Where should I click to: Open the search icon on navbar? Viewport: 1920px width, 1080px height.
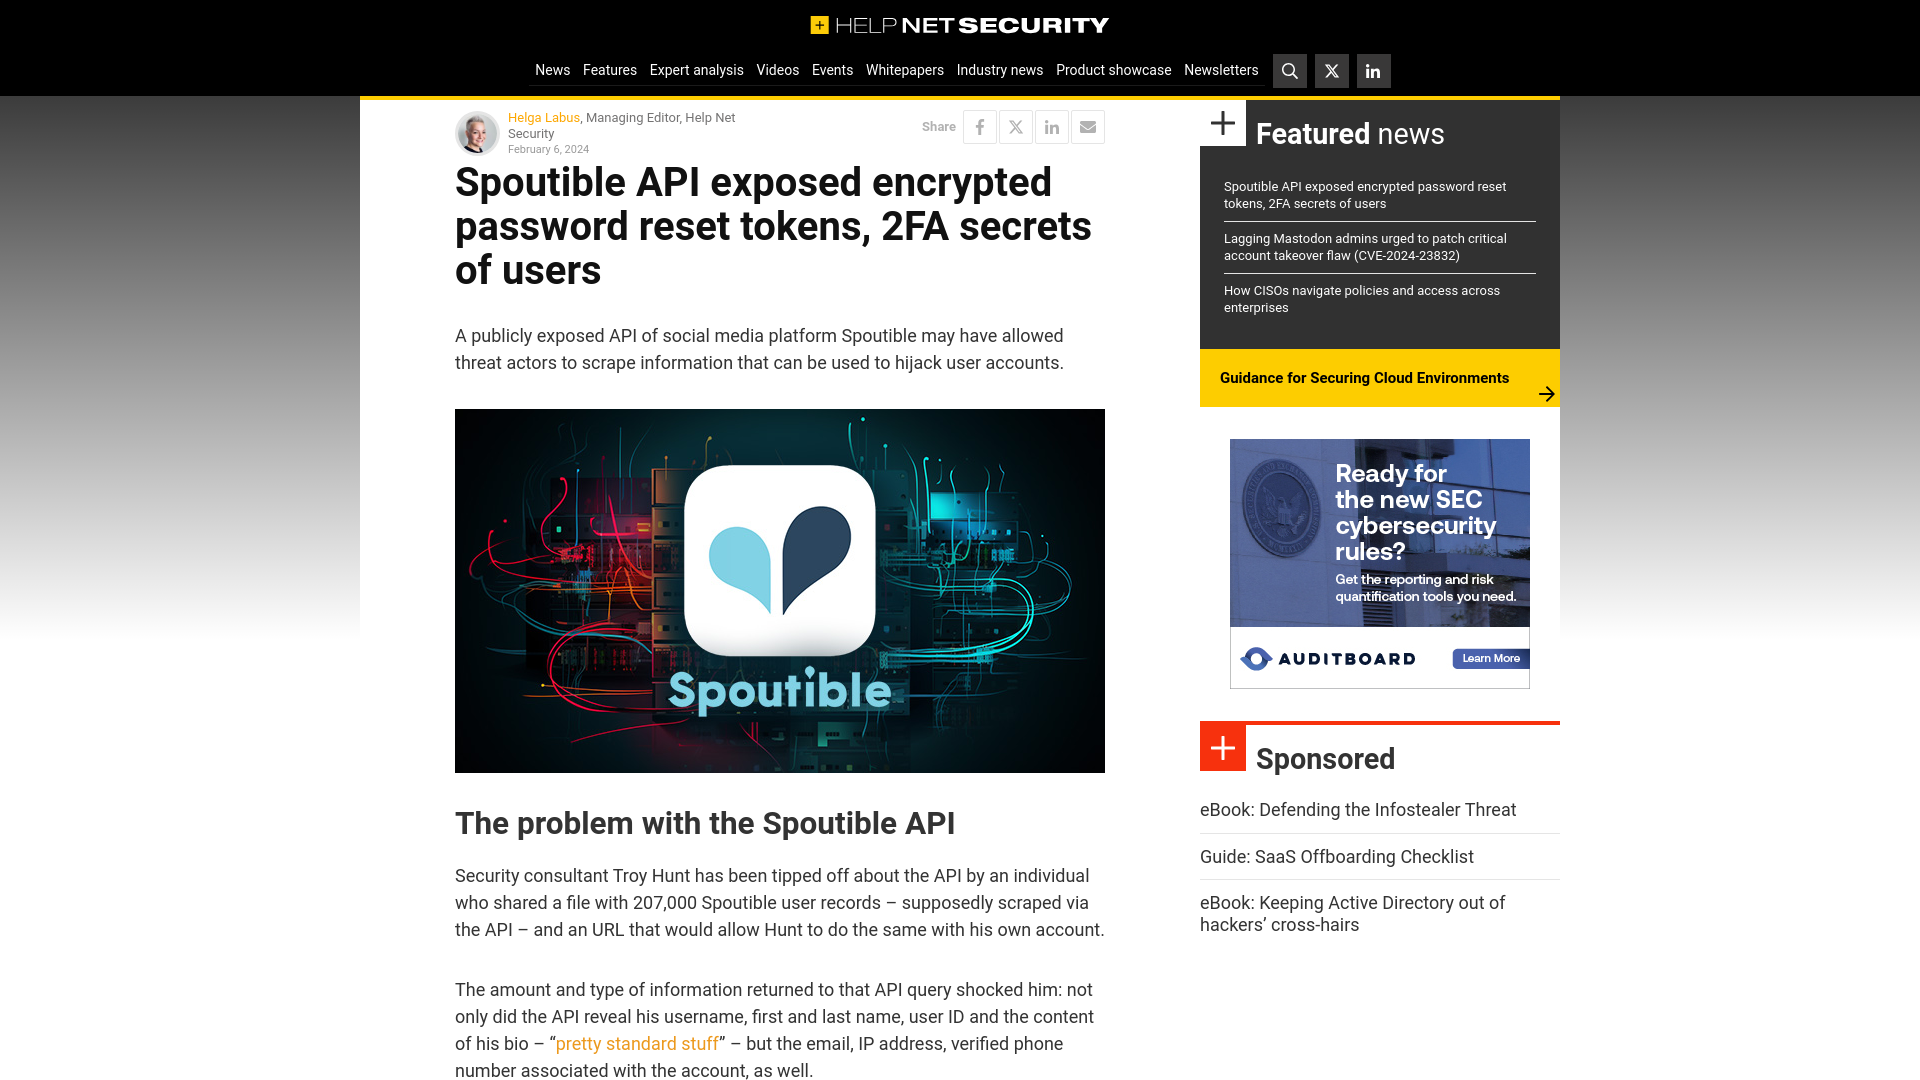1290,70
